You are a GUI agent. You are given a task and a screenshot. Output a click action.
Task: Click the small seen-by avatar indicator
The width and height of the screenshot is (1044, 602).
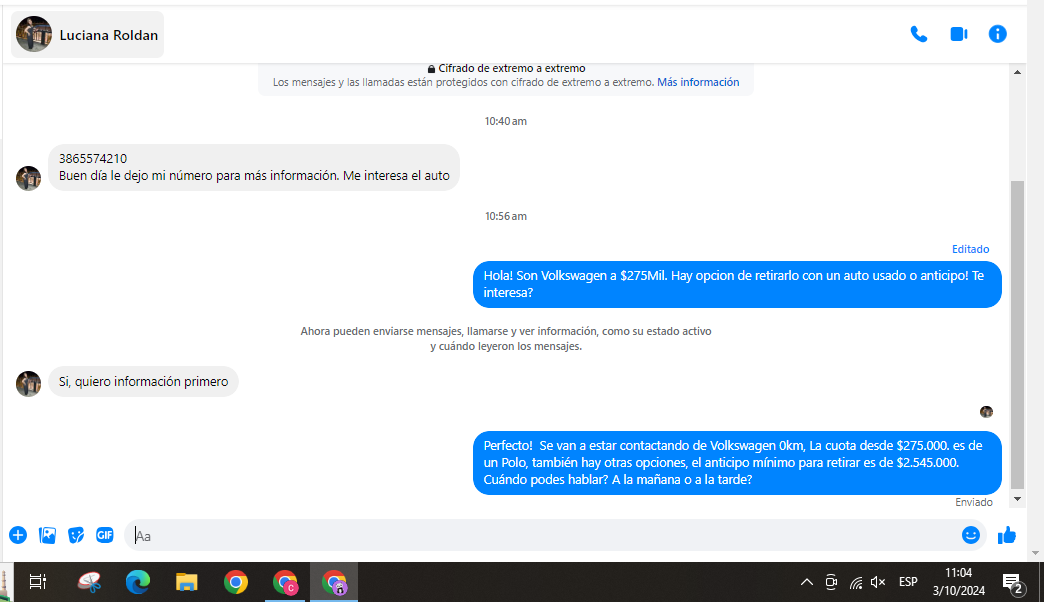986,412
